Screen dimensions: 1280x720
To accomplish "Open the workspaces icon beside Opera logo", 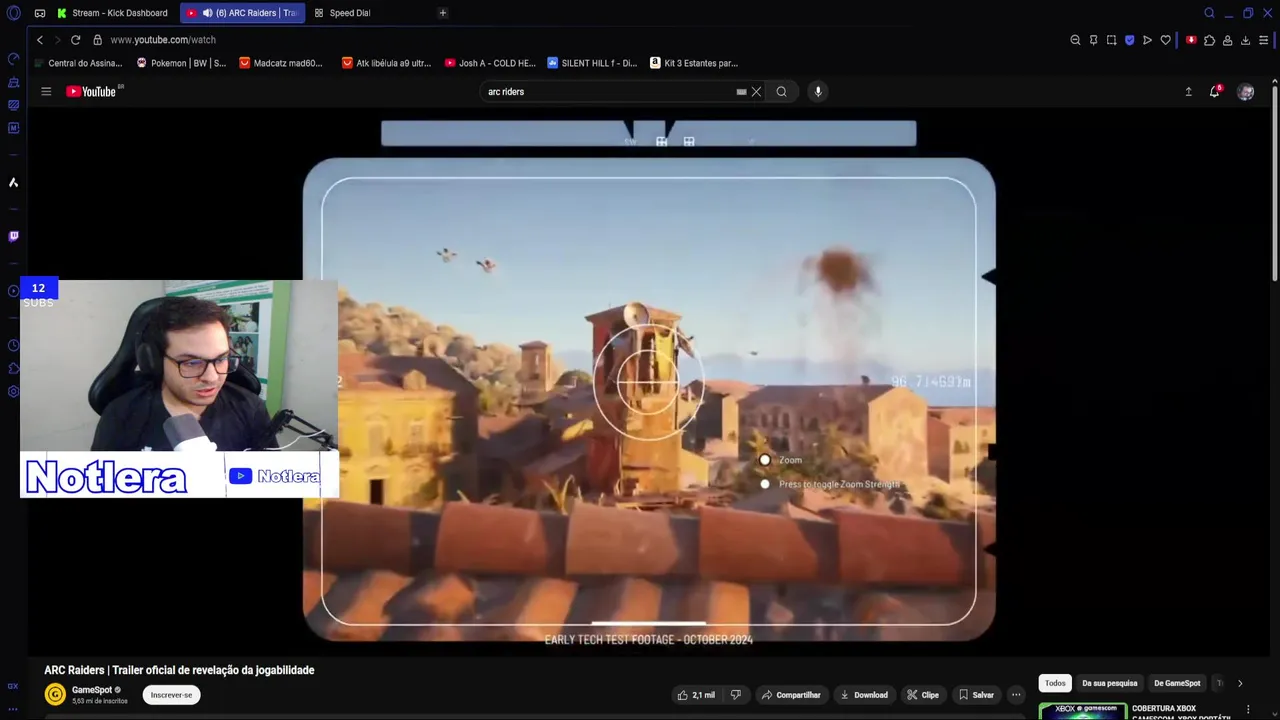I will [39, 13].
